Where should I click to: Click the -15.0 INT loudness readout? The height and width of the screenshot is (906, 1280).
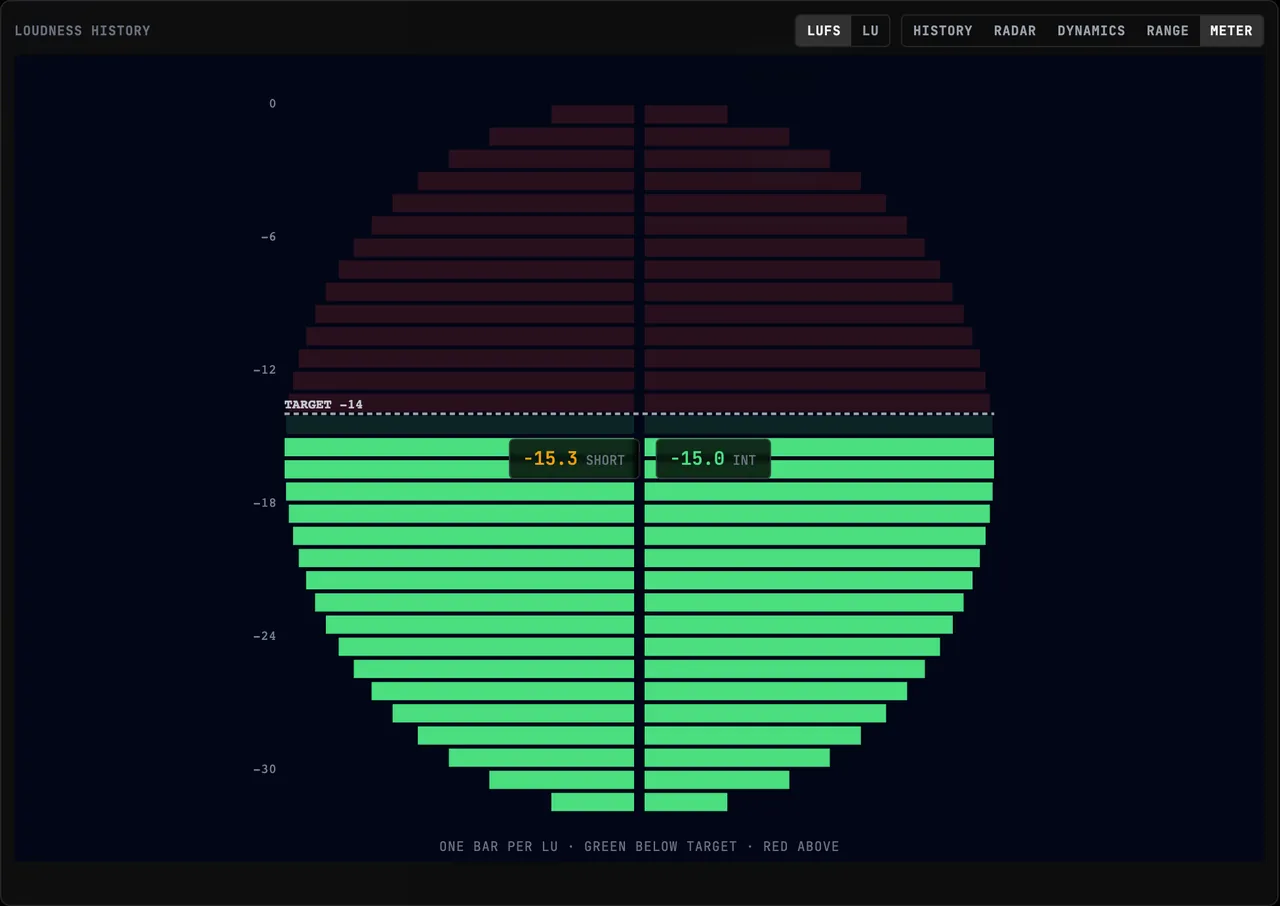click(x=713, y=459)
